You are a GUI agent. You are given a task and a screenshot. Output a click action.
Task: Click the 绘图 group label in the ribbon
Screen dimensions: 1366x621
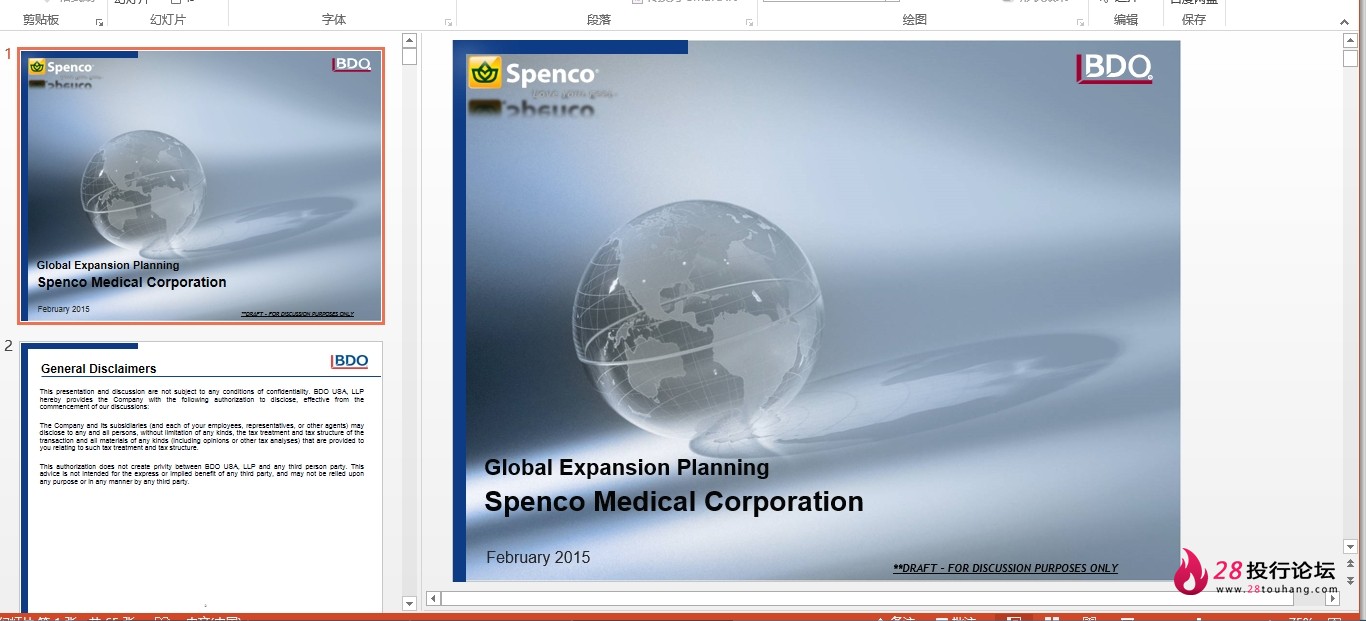pyautogui.click(x=915, y=20)
